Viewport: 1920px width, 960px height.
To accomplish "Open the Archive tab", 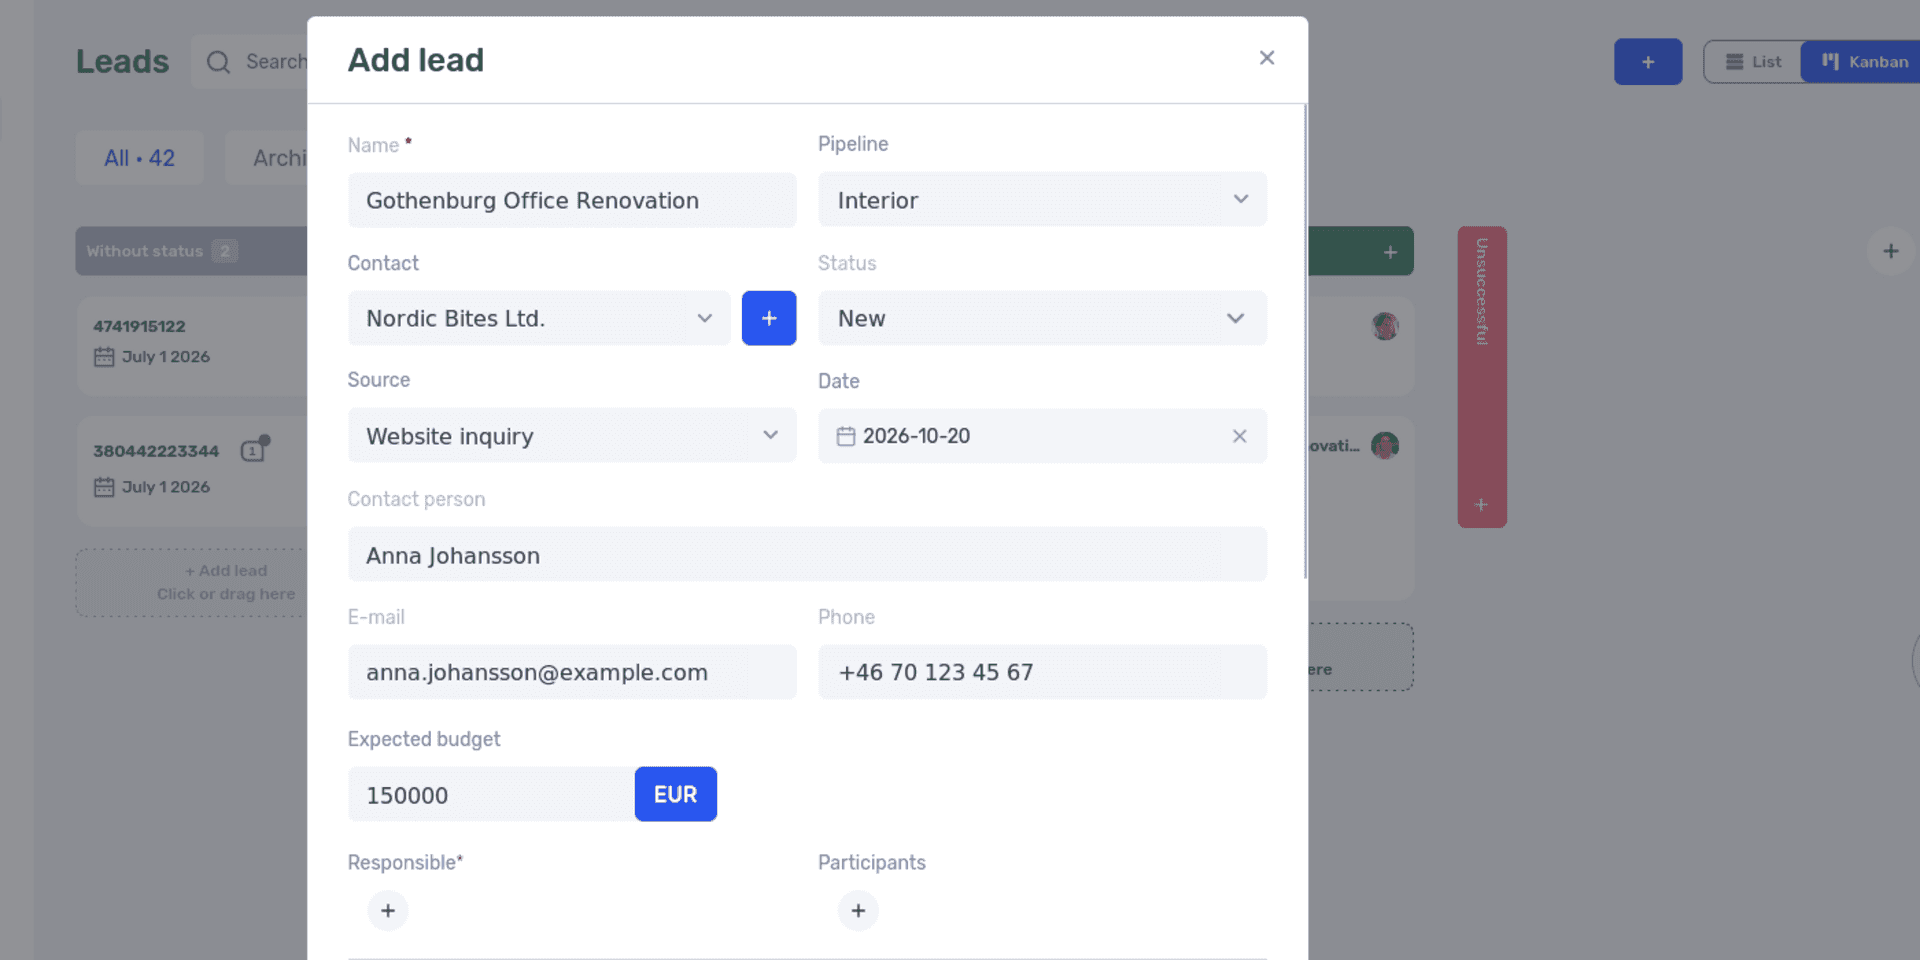I will (x=267, y=158).
